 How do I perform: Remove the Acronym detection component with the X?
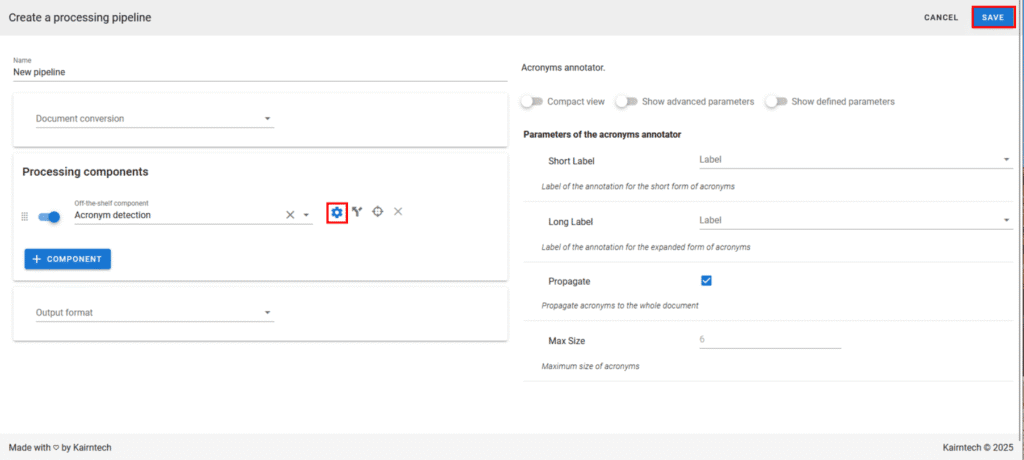tap(398, 212)
